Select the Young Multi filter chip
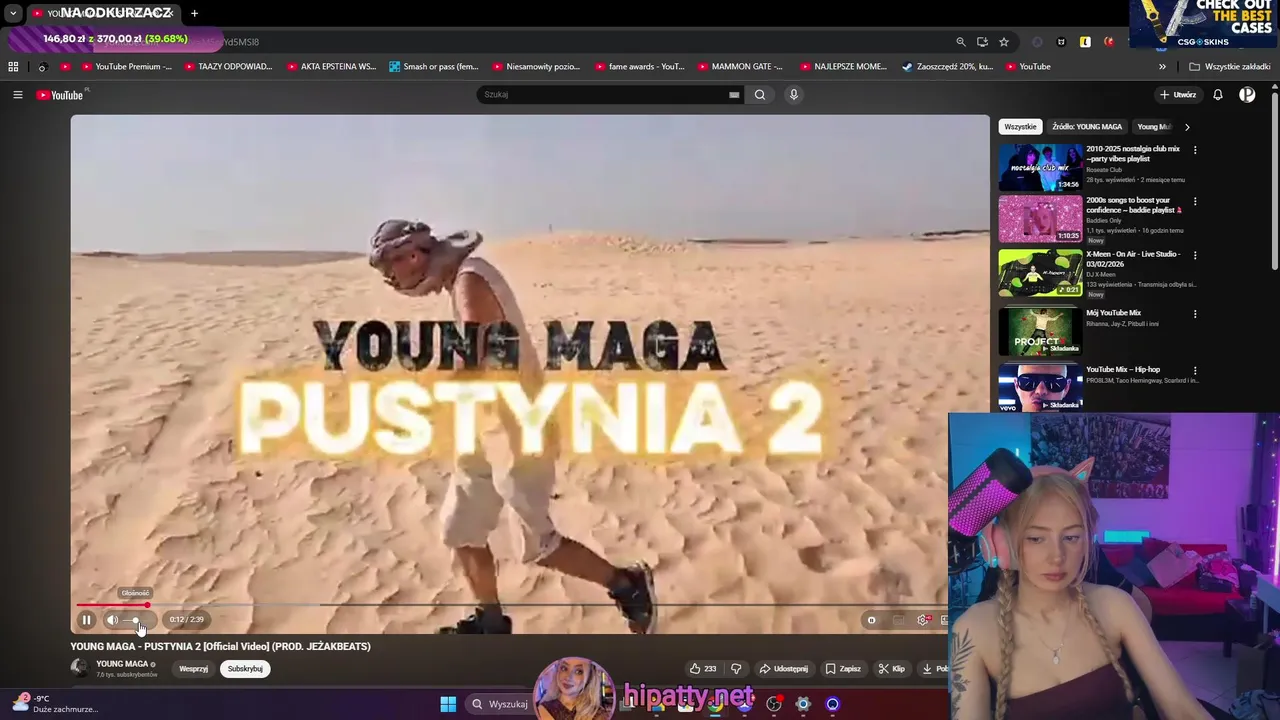1280x720 pixels. coord(1153,127)
